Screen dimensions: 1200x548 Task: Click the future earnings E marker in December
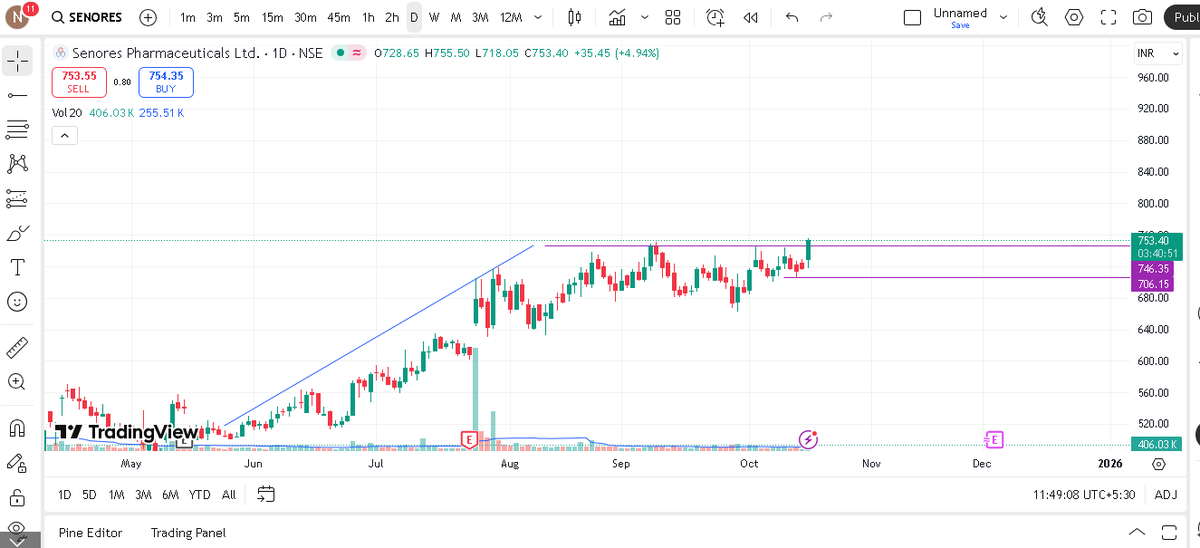click(993, 439)
